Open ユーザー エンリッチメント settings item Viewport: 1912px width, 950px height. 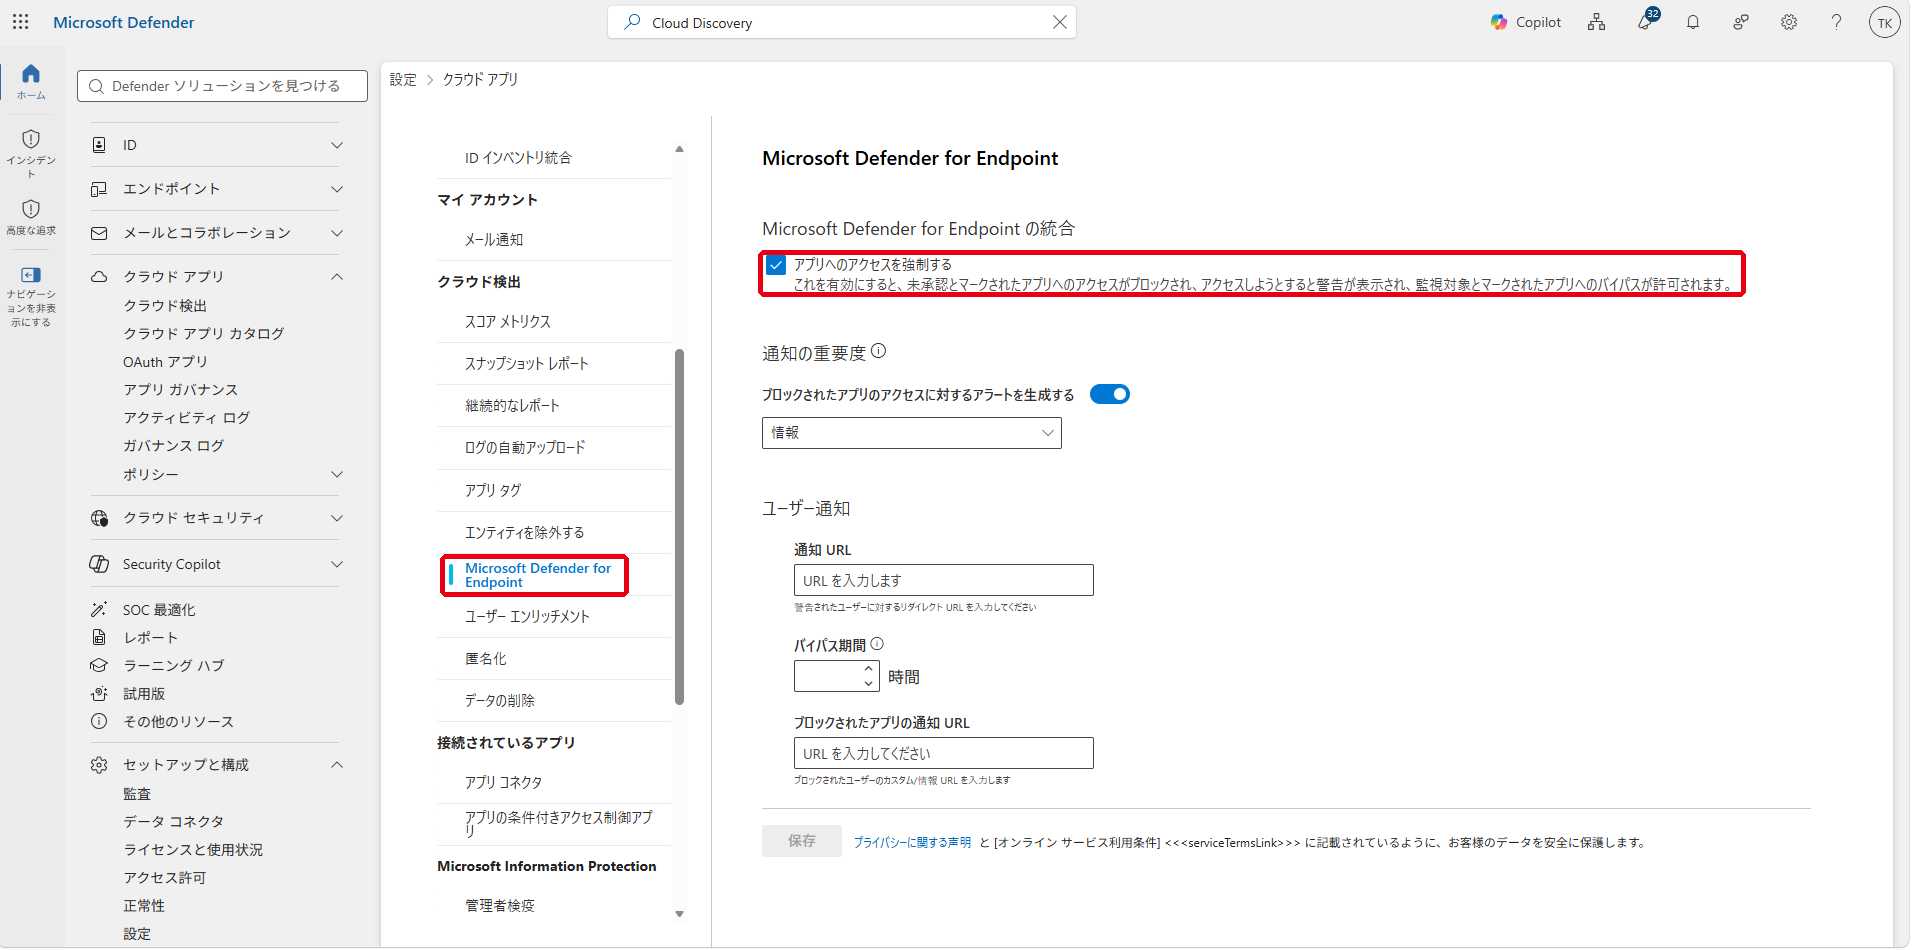click(527, 617)
